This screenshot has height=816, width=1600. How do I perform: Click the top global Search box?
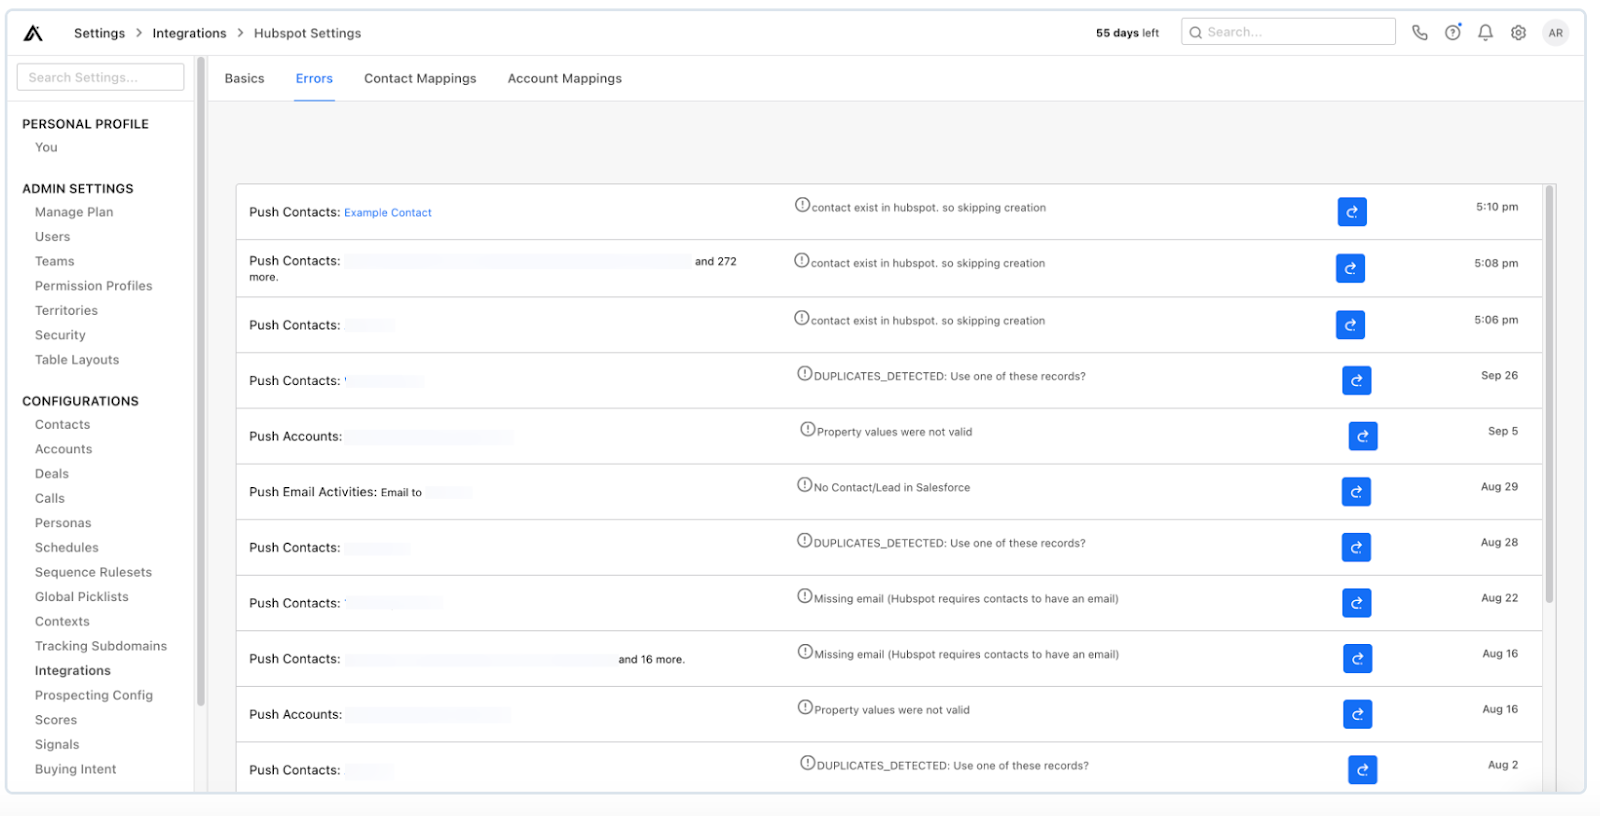(1288, 32)
